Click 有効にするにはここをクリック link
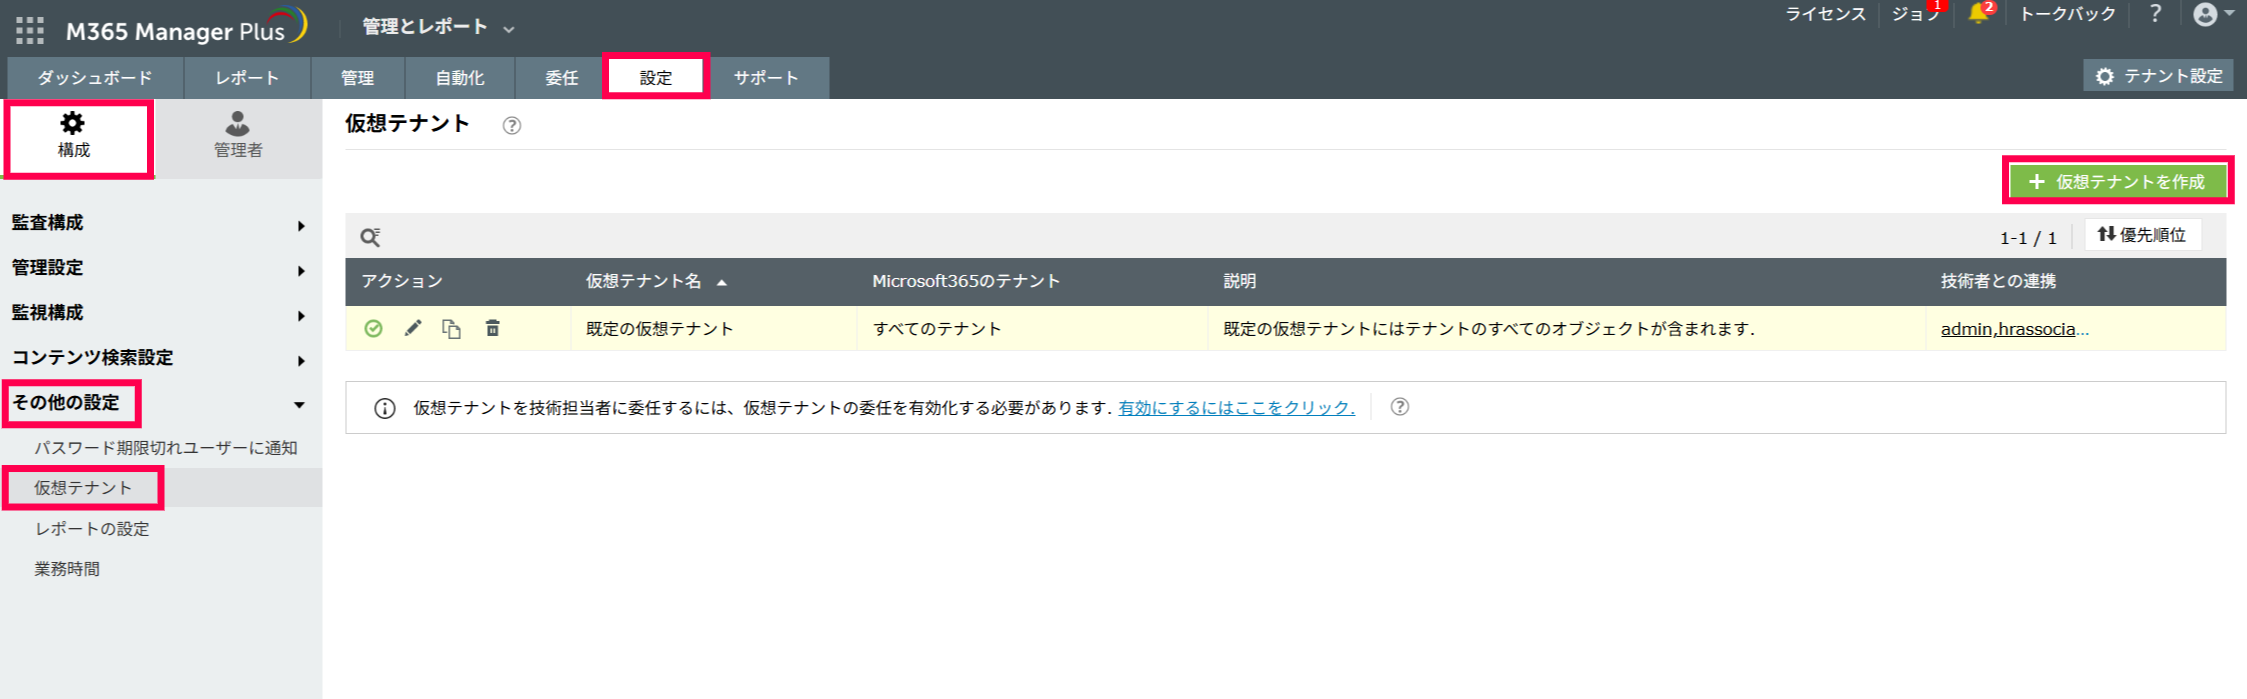The image size is (2247, 699). (x=1236, y=408)
